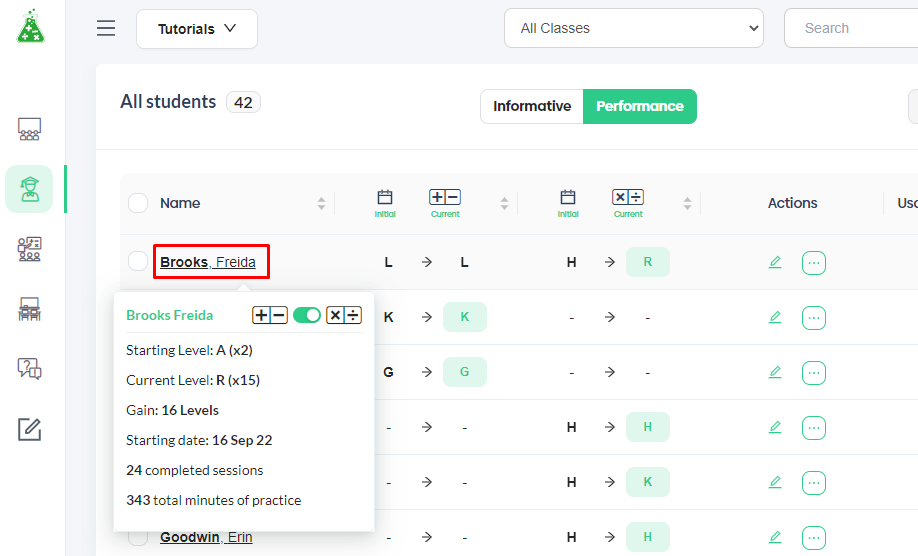This screenshot has width=918, height=556.
Task: Click the green K current level badge
Action: 465,317
